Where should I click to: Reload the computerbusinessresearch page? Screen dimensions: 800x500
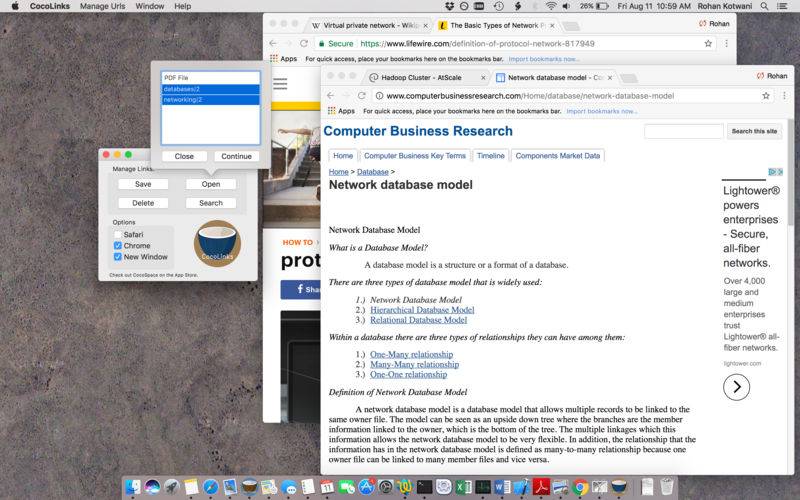362,96
